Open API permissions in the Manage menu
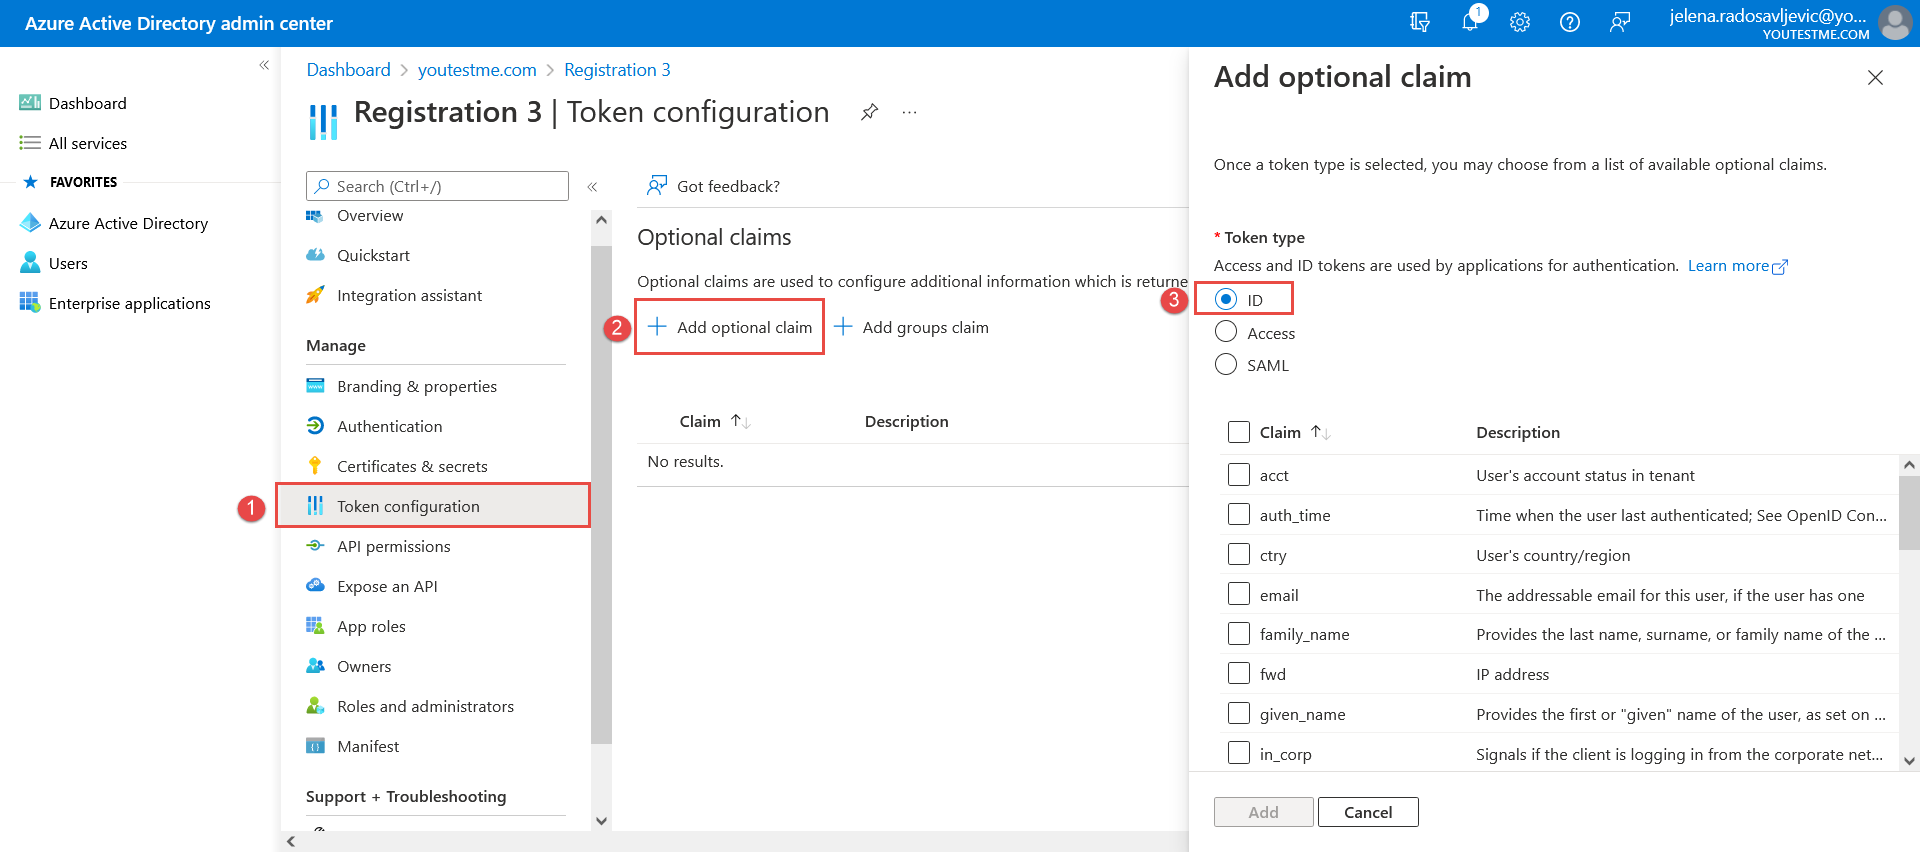 click(x=393, y=546)
